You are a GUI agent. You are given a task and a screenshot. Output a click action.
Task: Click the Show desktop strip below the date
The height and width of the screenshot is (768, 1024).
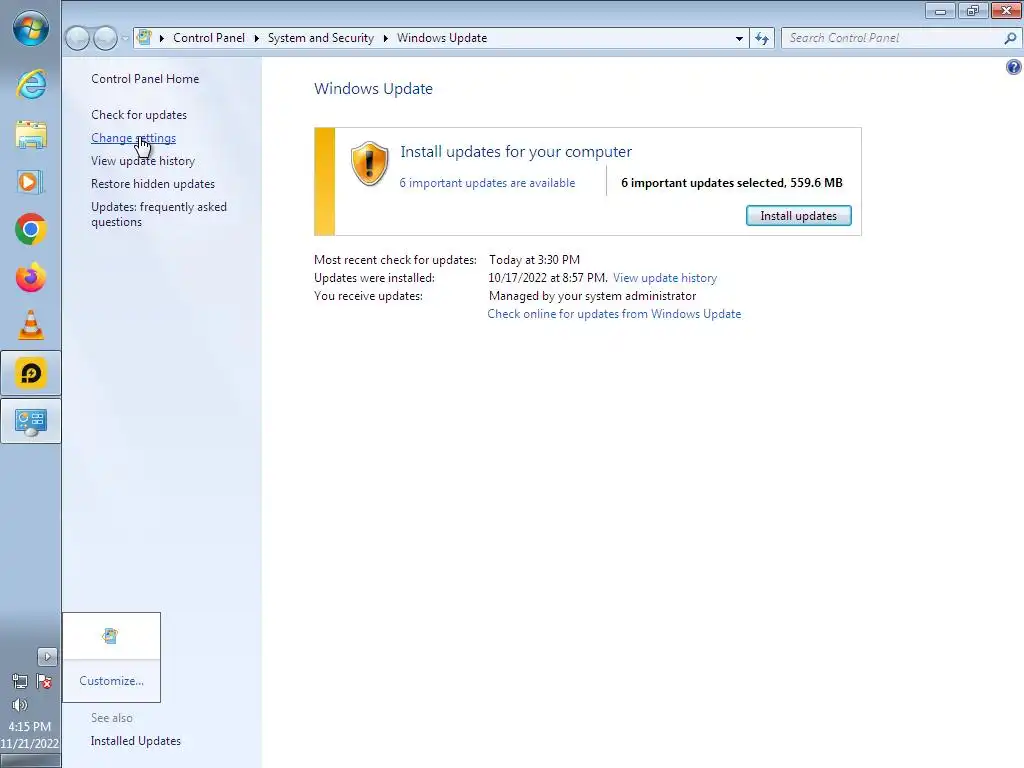tap(31, 761)
